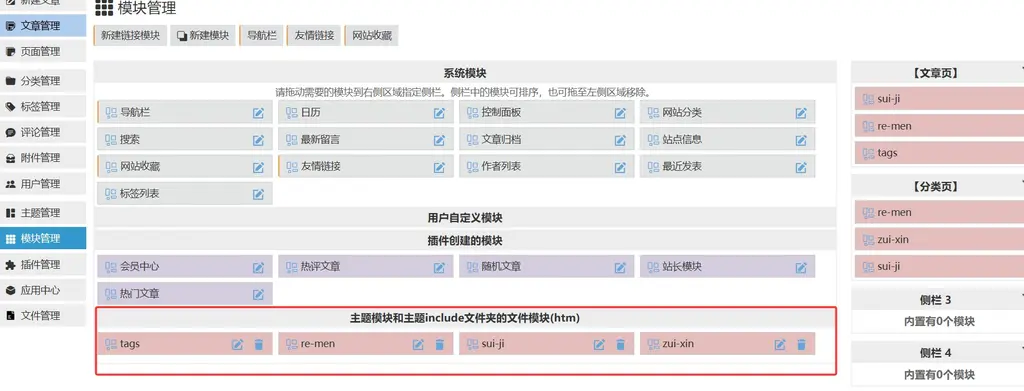
Task: Edit the 日历 module
Action: point(440,113)
